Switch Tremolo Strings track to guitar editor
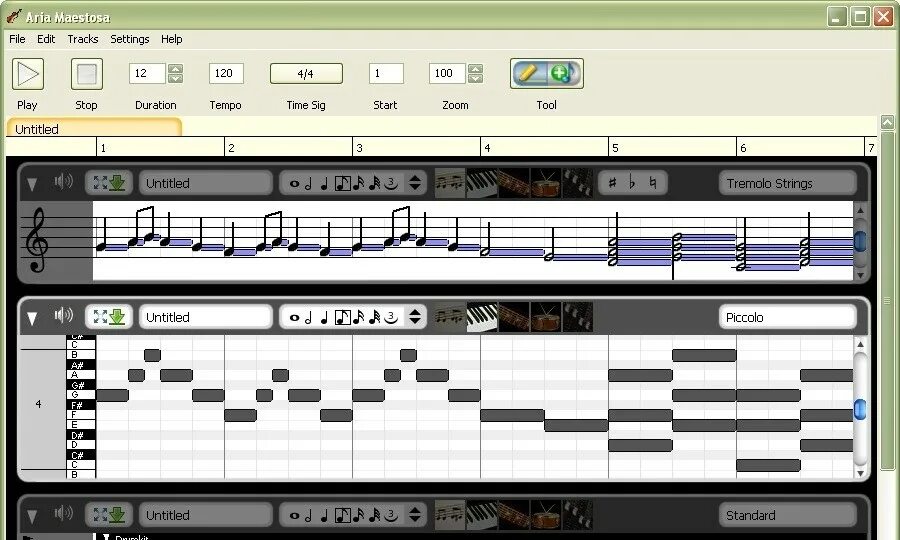This screenshot has height=540, width=900. tap(514, 183)
